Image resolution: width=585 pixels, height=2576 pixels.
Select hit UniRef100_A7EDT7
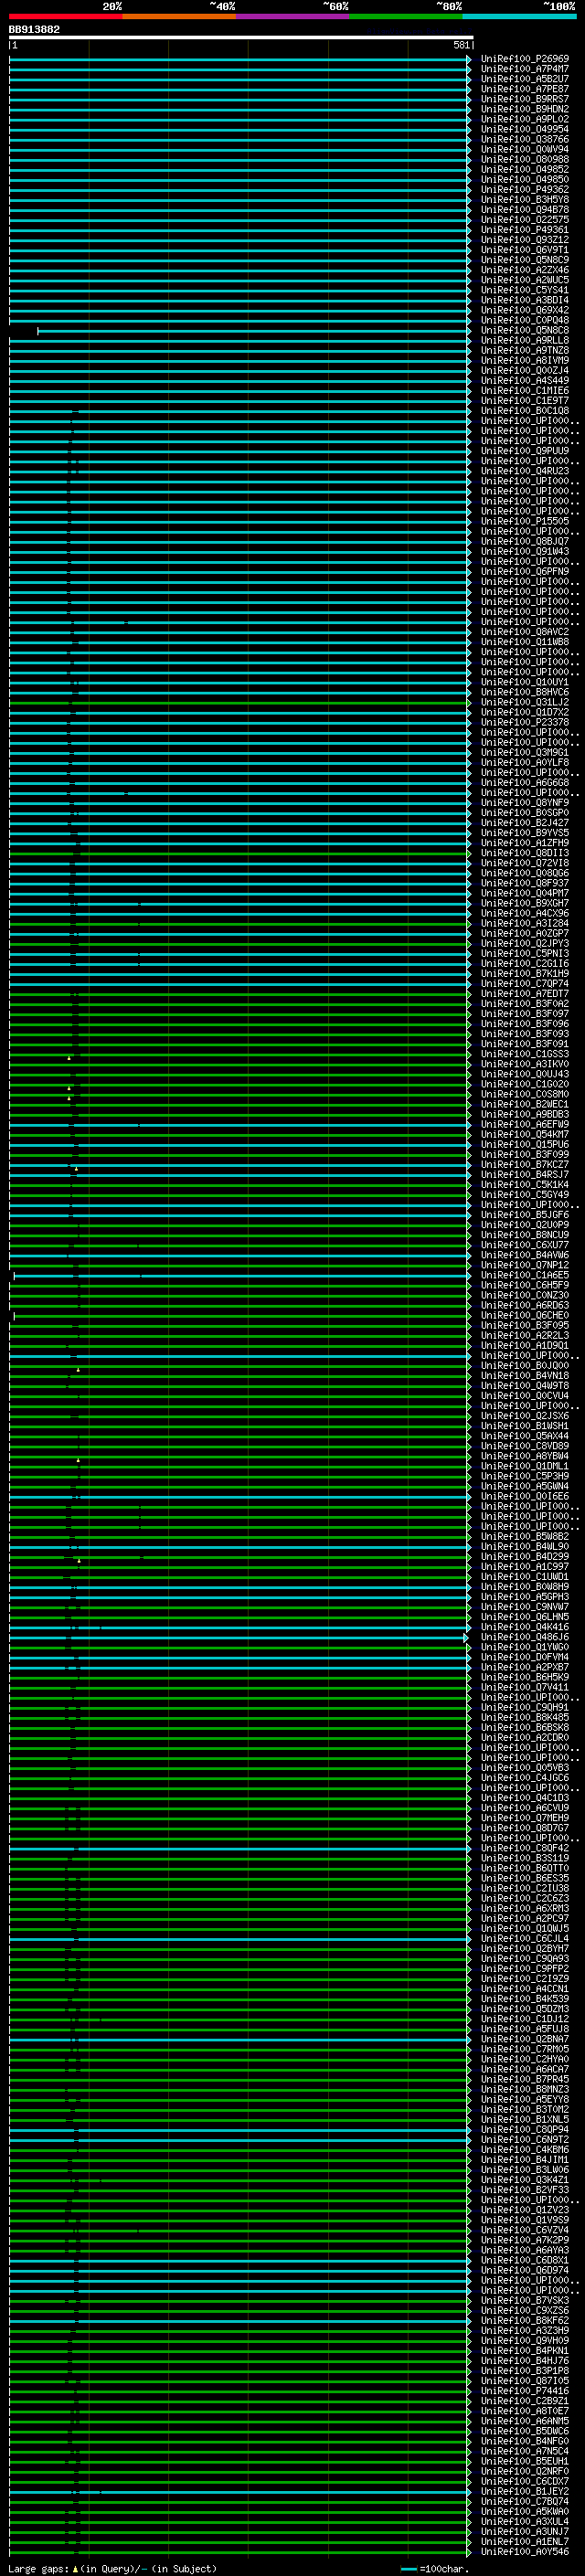pyautogui.click(x=524, y=994)
